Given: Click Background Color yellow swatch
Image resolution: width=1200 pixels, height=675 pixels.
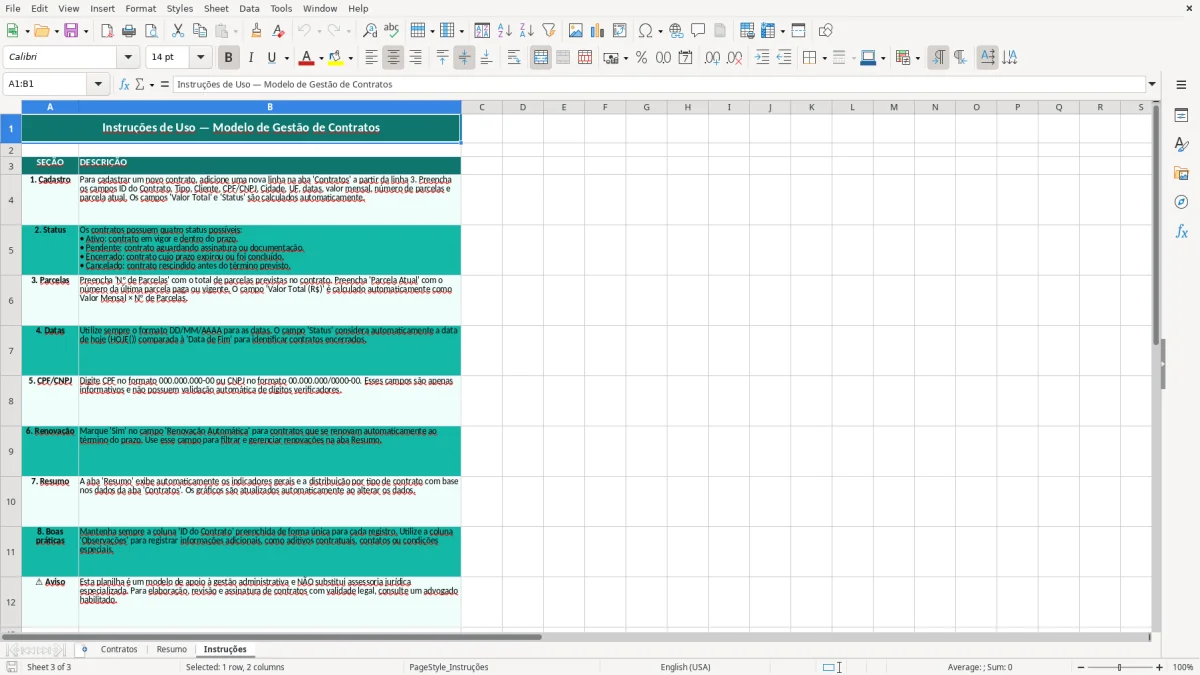Looking at the screenshot, I should point(335,58).
